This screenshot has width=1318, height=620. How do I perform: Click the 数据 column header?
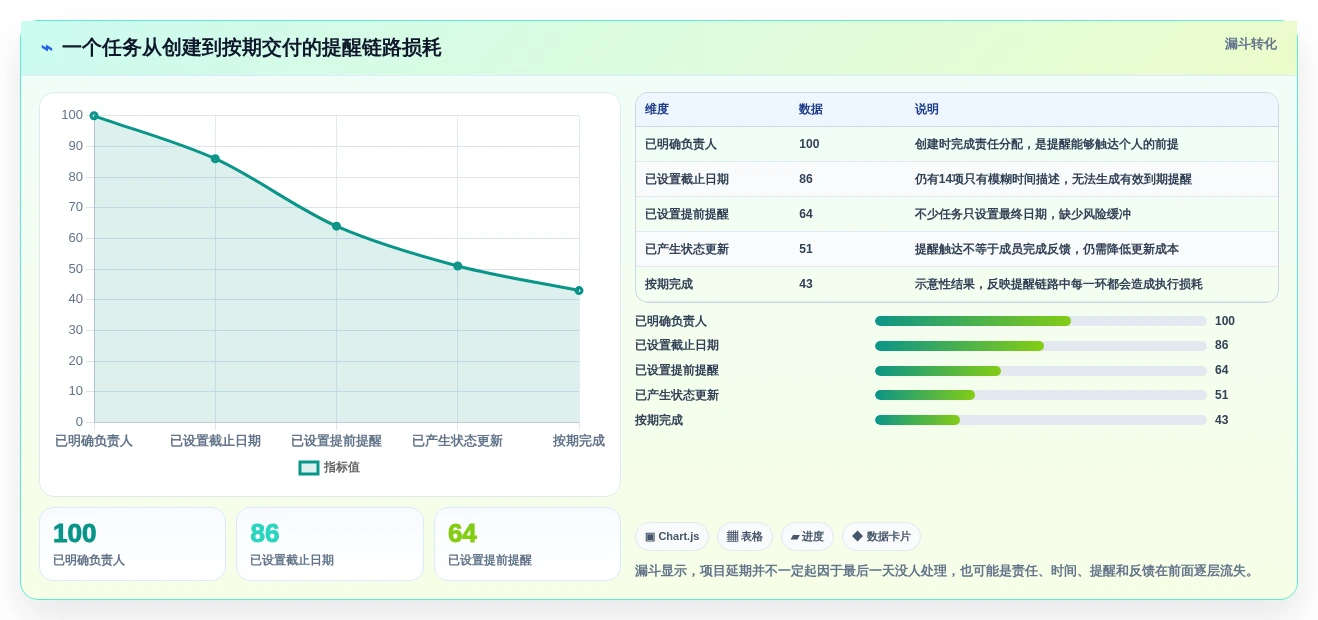coord(811,109)
